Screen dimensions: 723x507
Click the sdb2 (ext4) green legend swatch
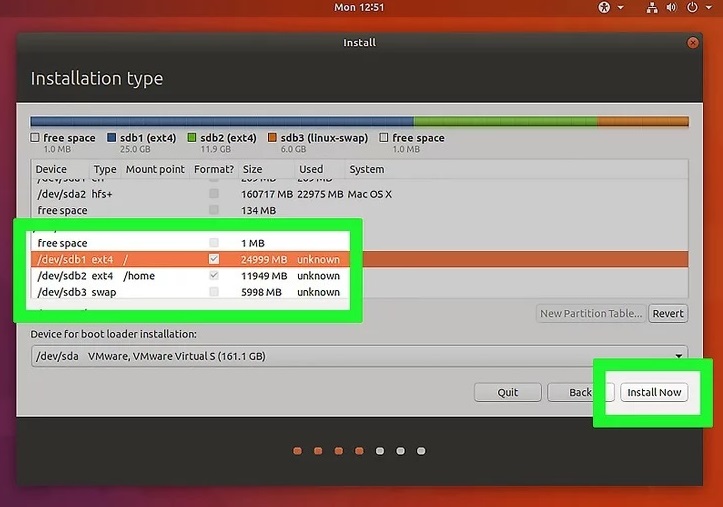tap(192, 137)
